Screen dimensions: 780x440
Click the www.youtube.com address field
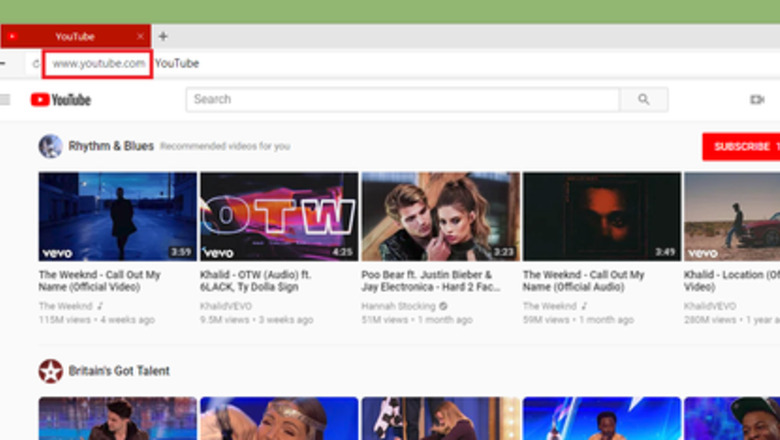pos(98,64)
